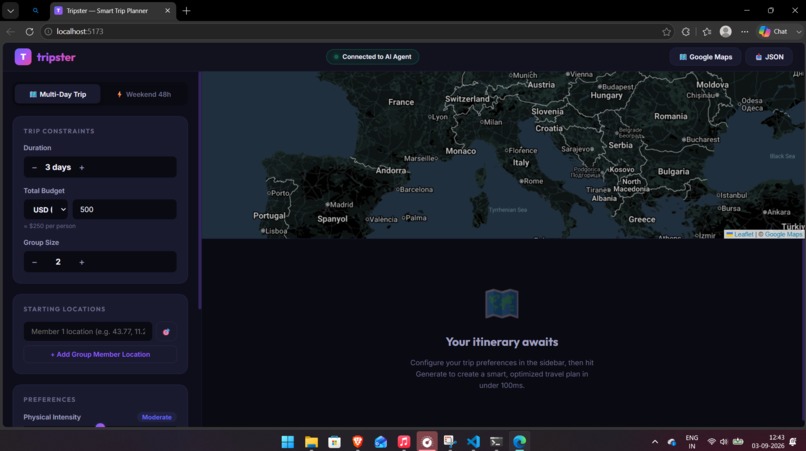Click the locate-me pin icon

tap(166, 332)
